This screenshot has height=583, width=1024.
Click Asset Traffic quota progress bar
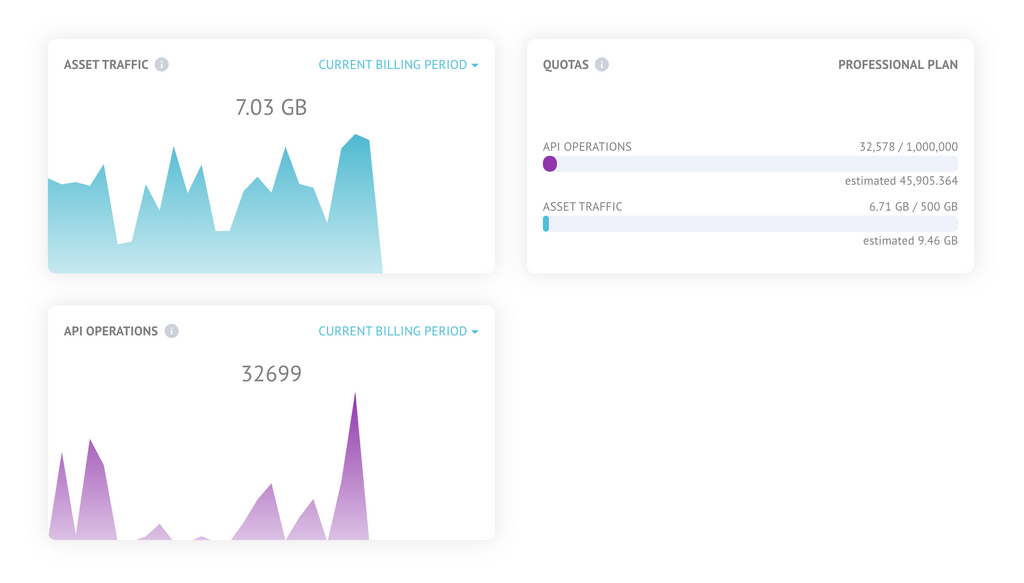750,224
